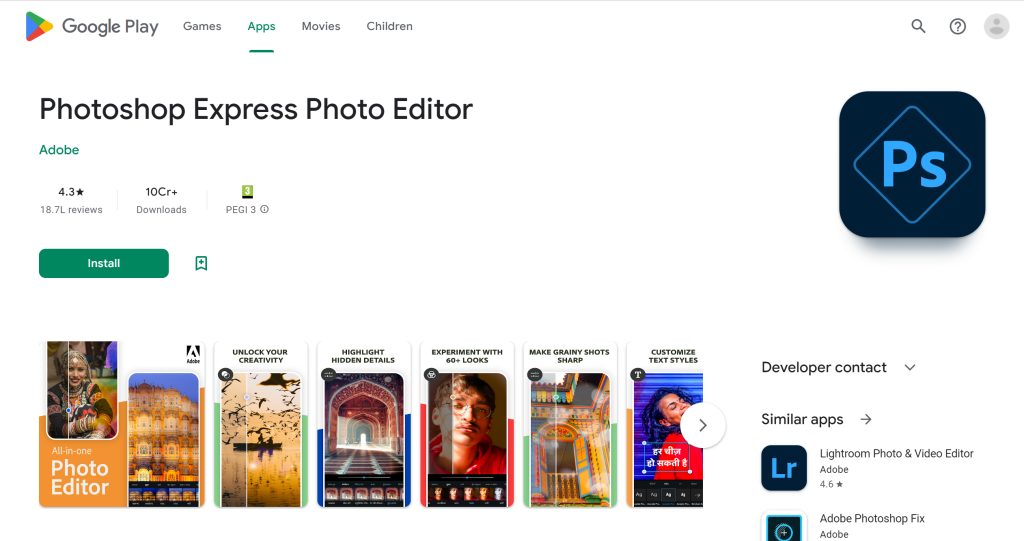This screenshot has width=1024, height=541.
Task: Open the All-in-one Photo Editor screenshot
Action: coord(122,424)
